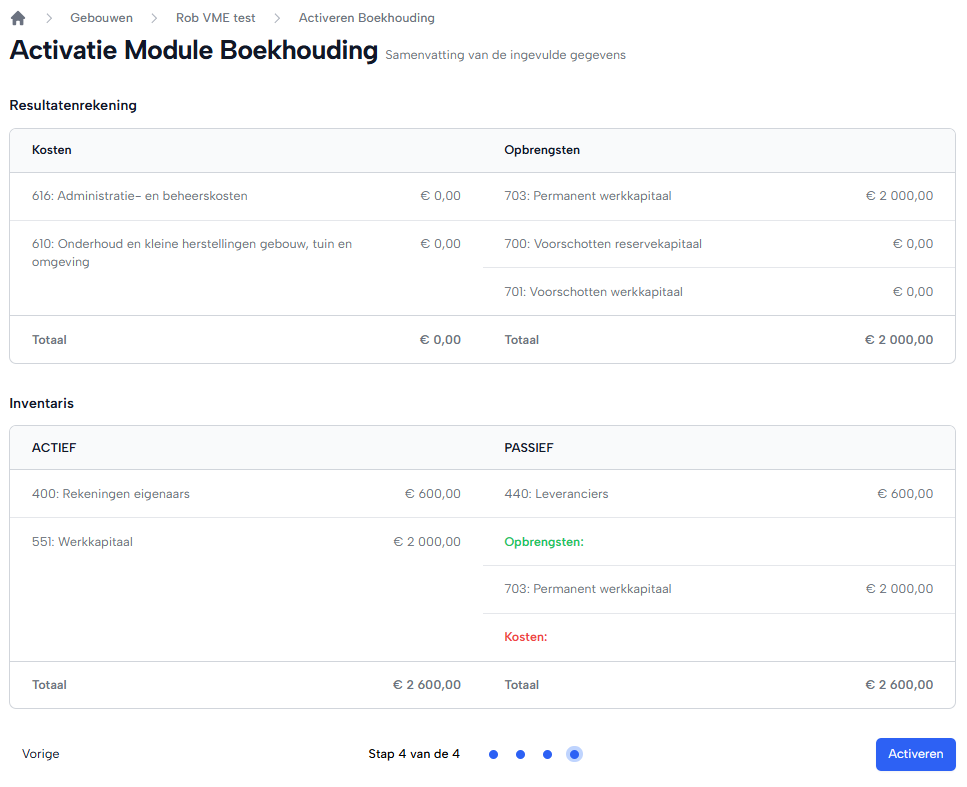Click the highlighted fourth step dot
The height and width of the screenshot is (787, 967).
[574, 754]
